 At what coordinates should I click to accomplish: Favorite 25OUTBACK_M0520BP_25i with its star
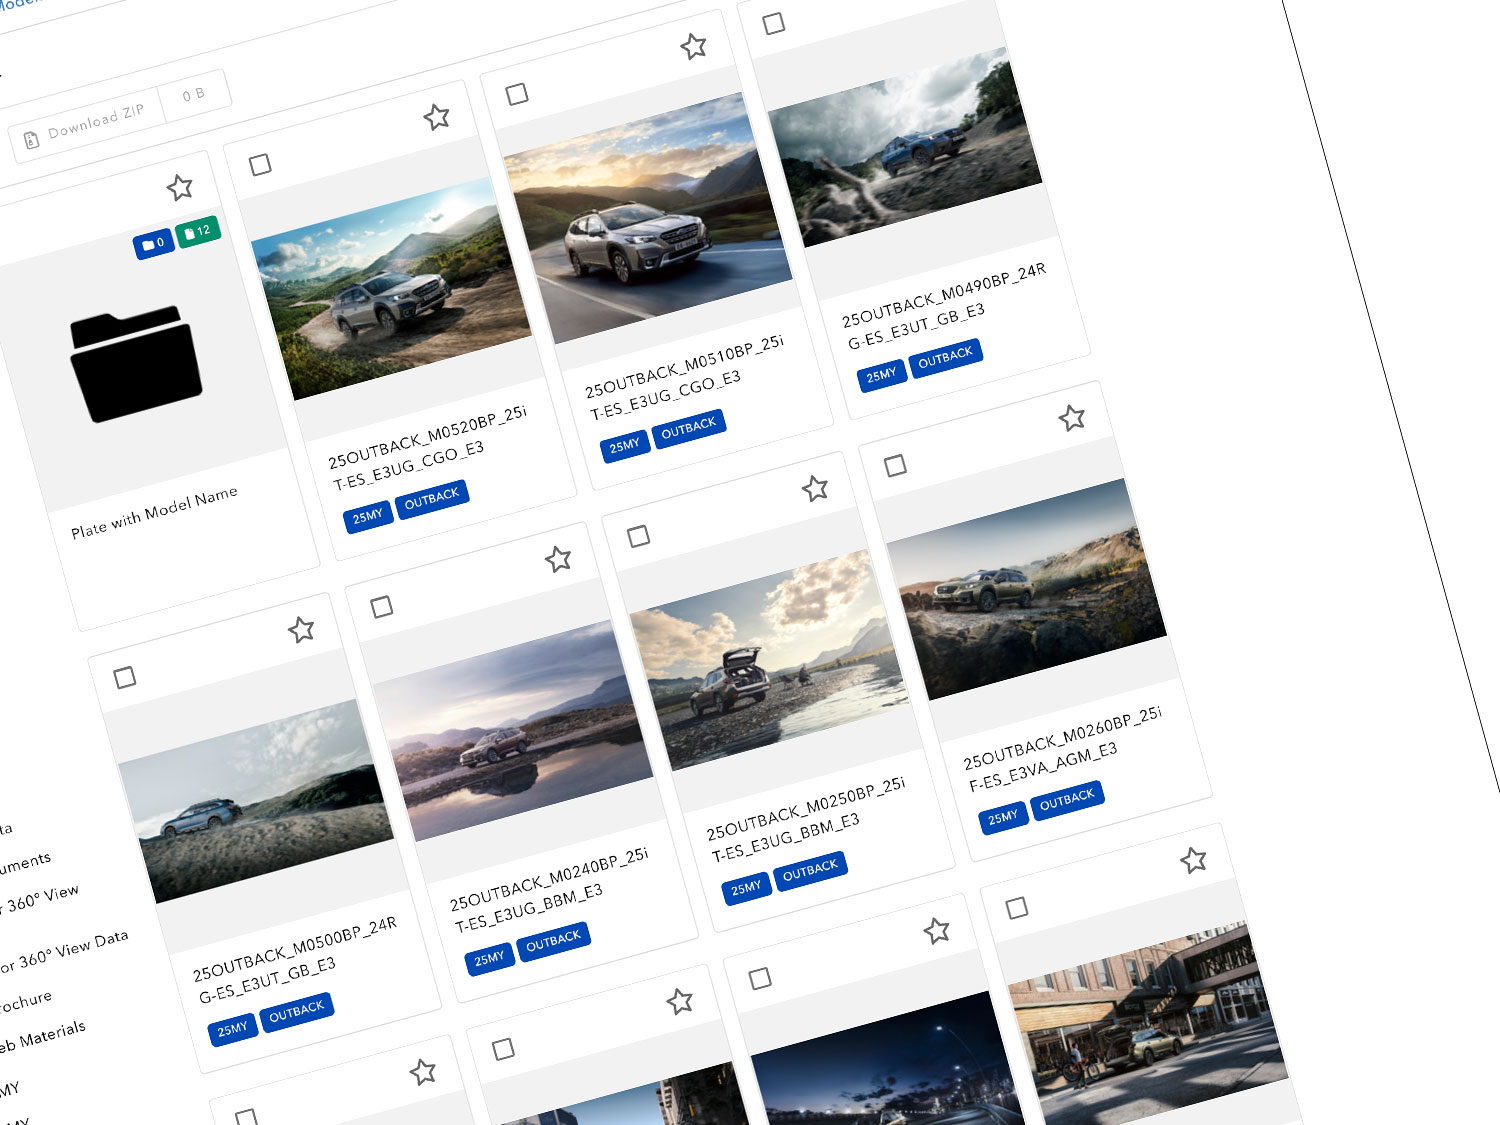tap(436, 117)
